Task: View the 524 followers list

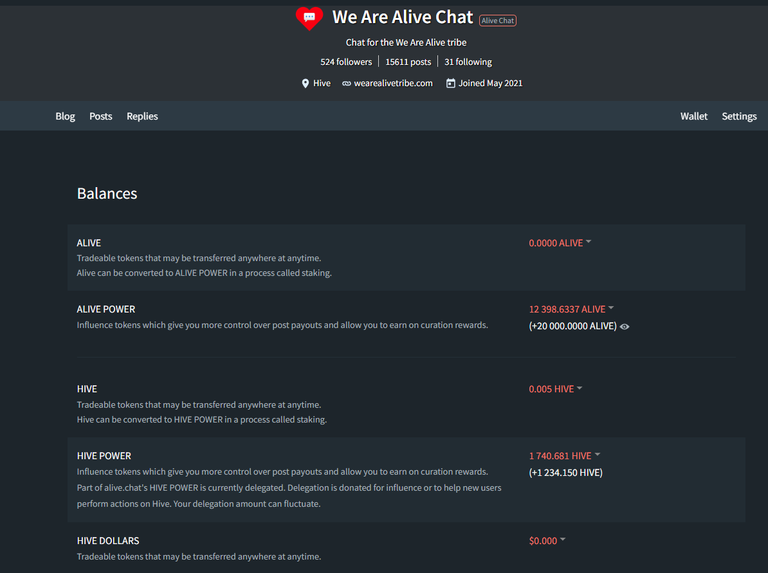Action: click(x=346, y=62)
